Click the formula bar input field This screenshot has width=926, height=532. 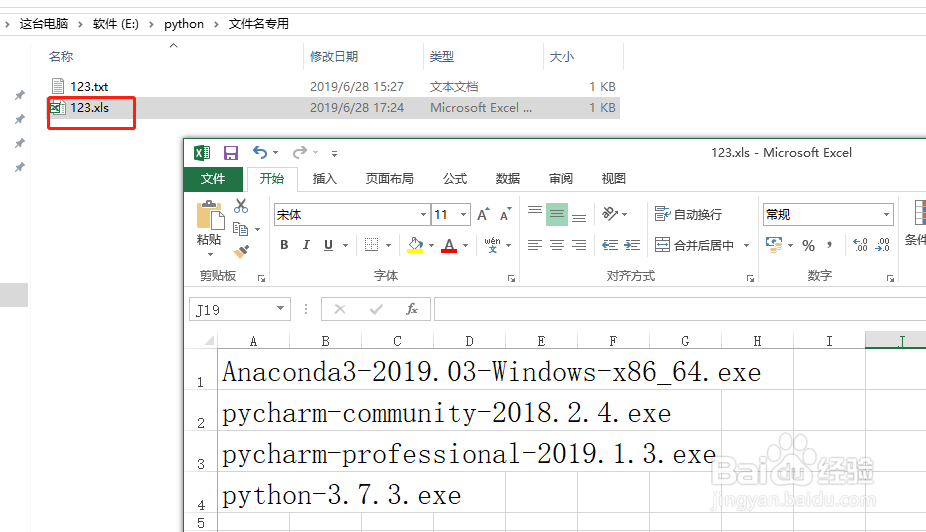pyautogui.click(x=679, y=309)
